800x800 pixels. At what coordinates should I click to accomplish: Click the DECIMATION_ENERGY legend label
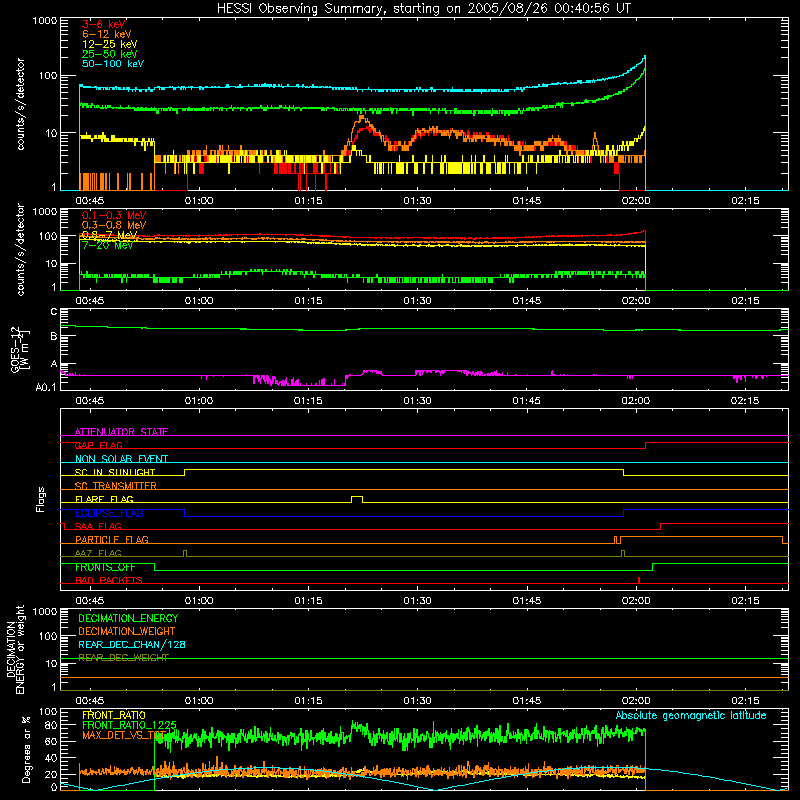coord(128,618)
